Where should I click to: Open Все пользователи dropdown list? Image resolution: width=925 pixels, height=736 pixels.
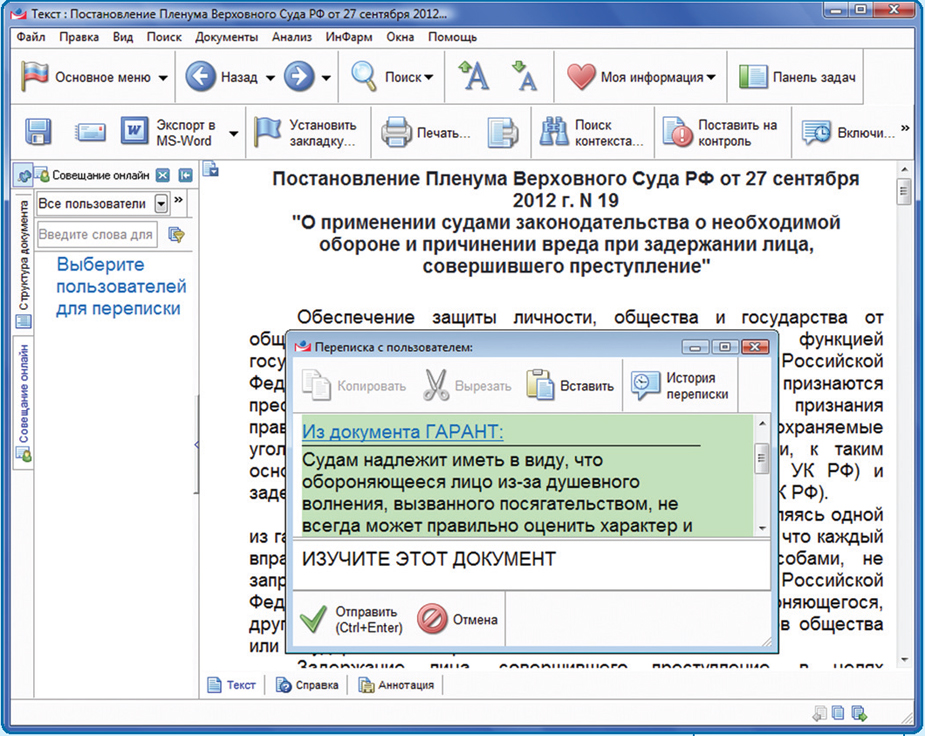coord(161,204)
